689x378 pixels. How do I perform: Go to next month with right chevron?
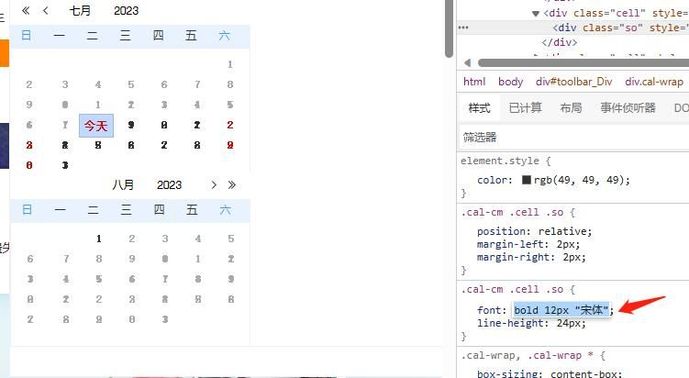click(x=214, y=185)
